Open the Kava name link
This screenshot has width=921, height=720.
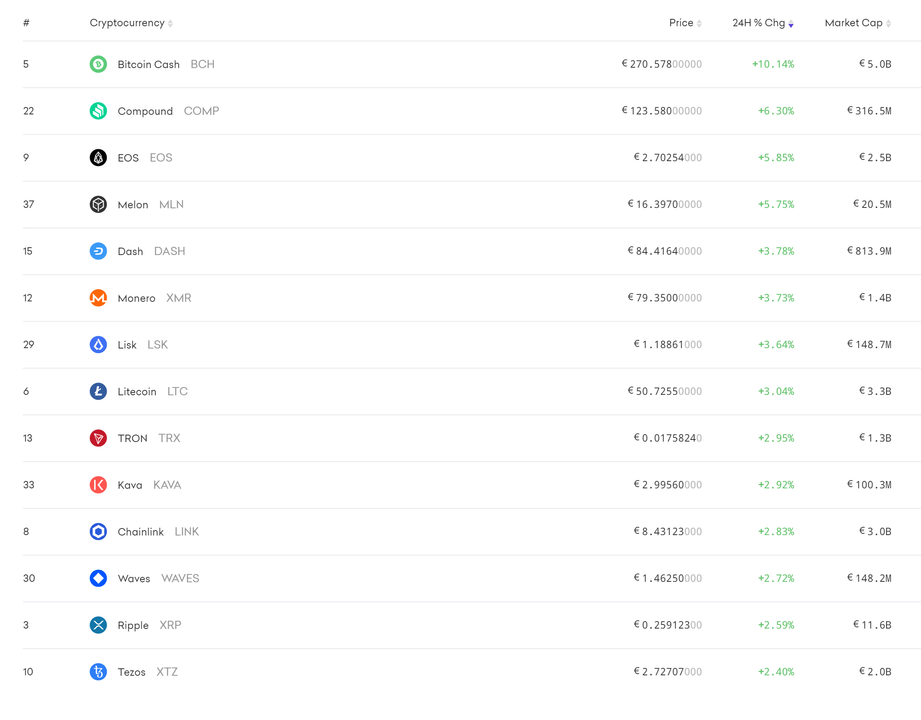click(130, 485)
